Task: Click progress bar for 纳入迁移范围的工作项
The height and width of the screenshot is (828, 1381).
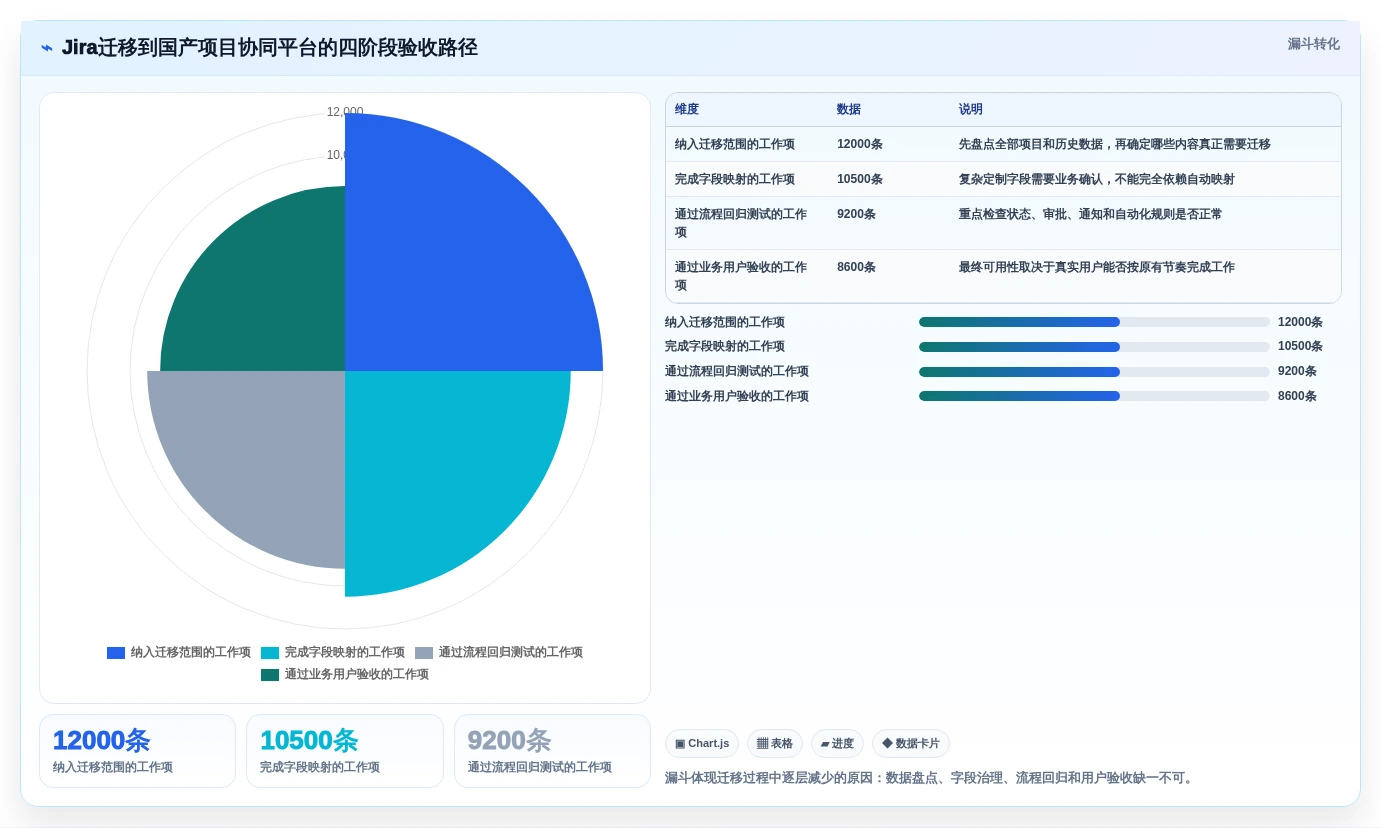Action: [x=1094, y=322]
